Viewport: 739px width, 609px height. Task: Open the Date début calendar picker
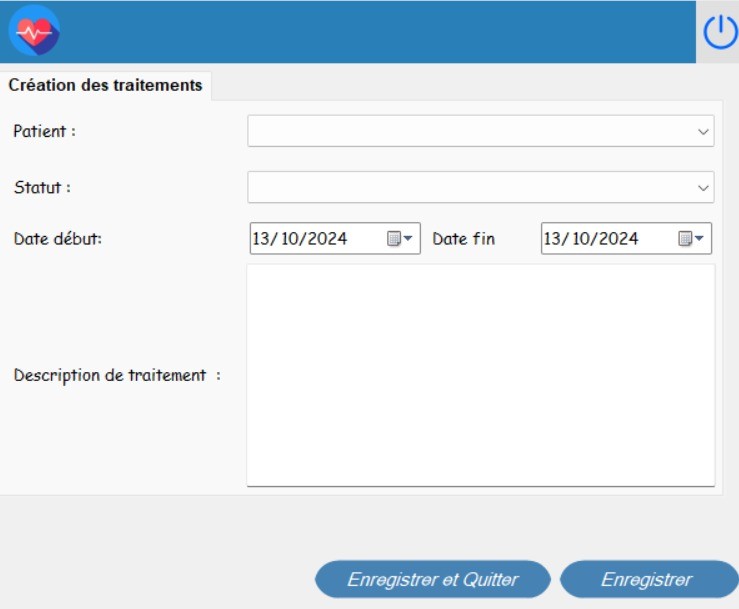(x=400, y=239)
